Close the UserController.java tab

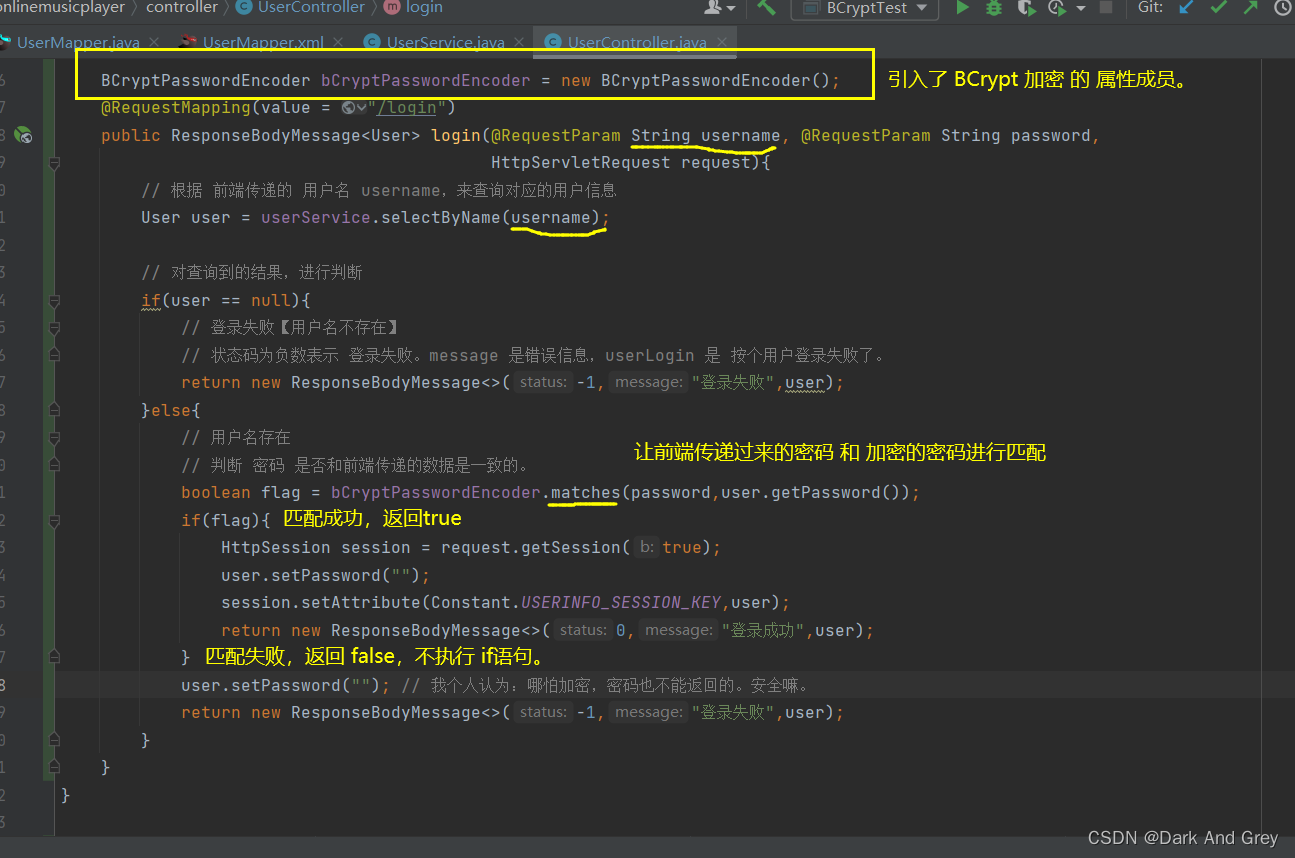click(721, 43)
